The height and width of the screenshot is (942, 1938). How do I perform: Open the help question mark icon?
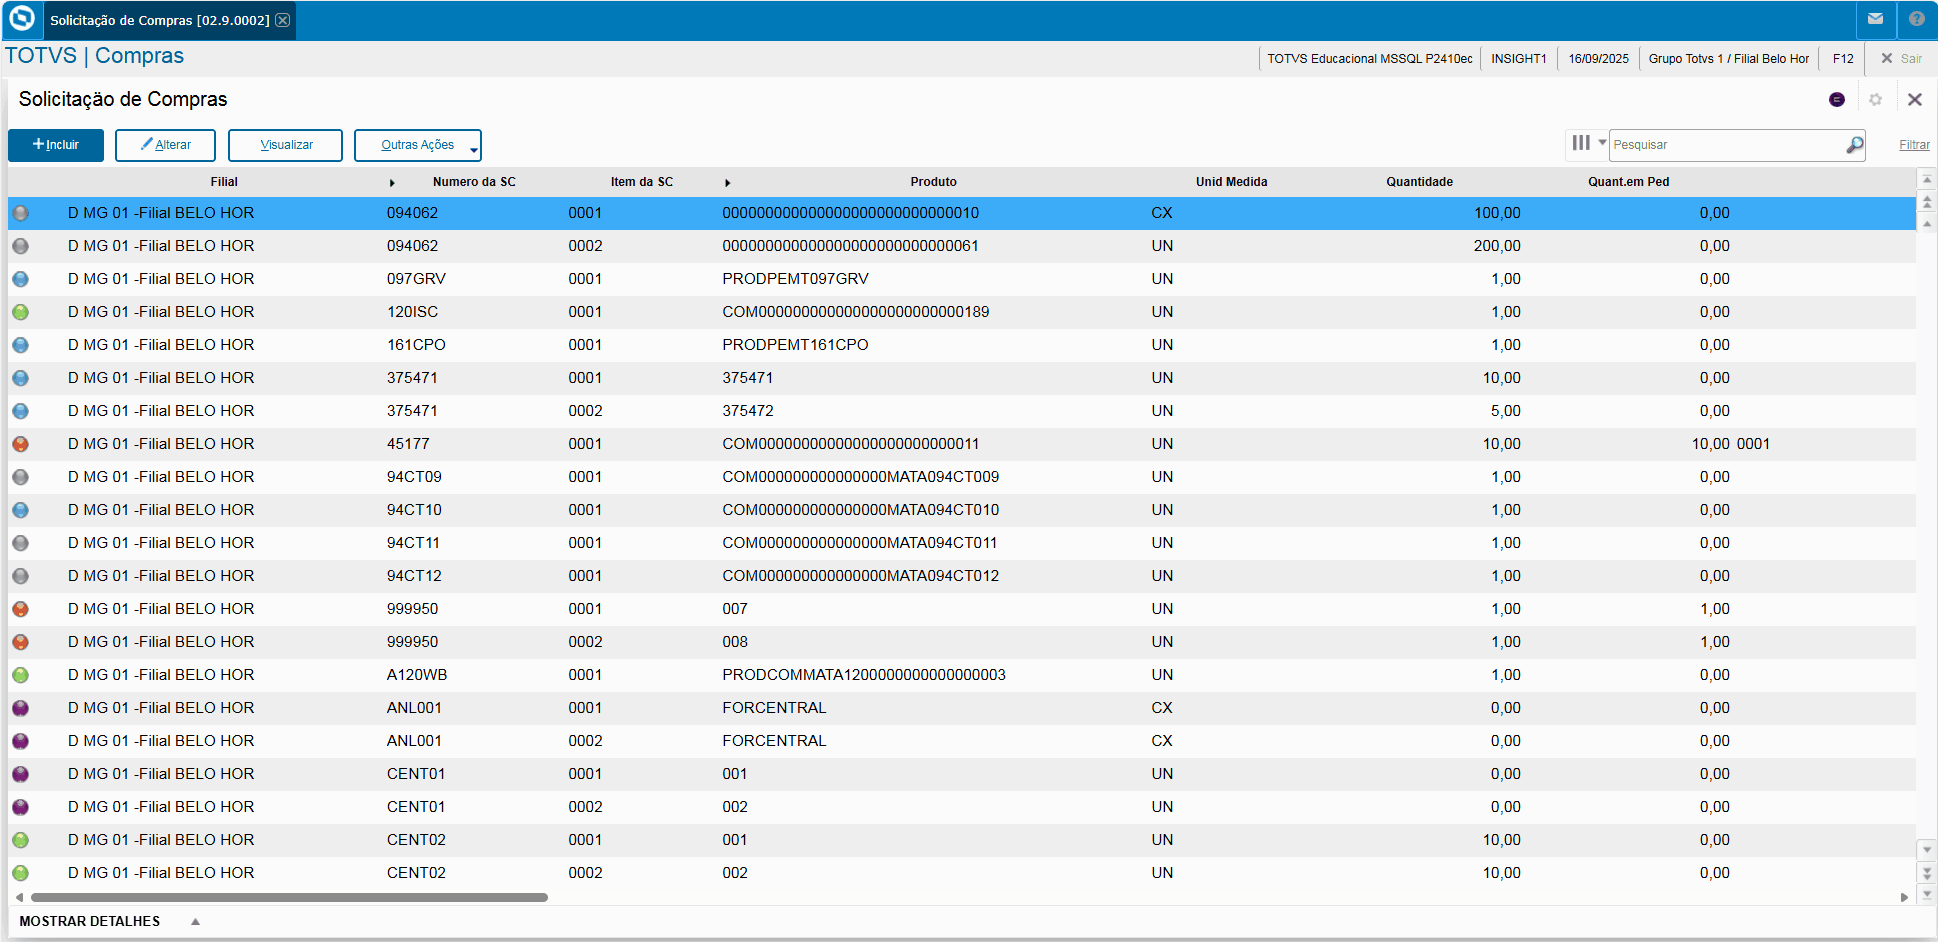click(x=1916, y=19)
